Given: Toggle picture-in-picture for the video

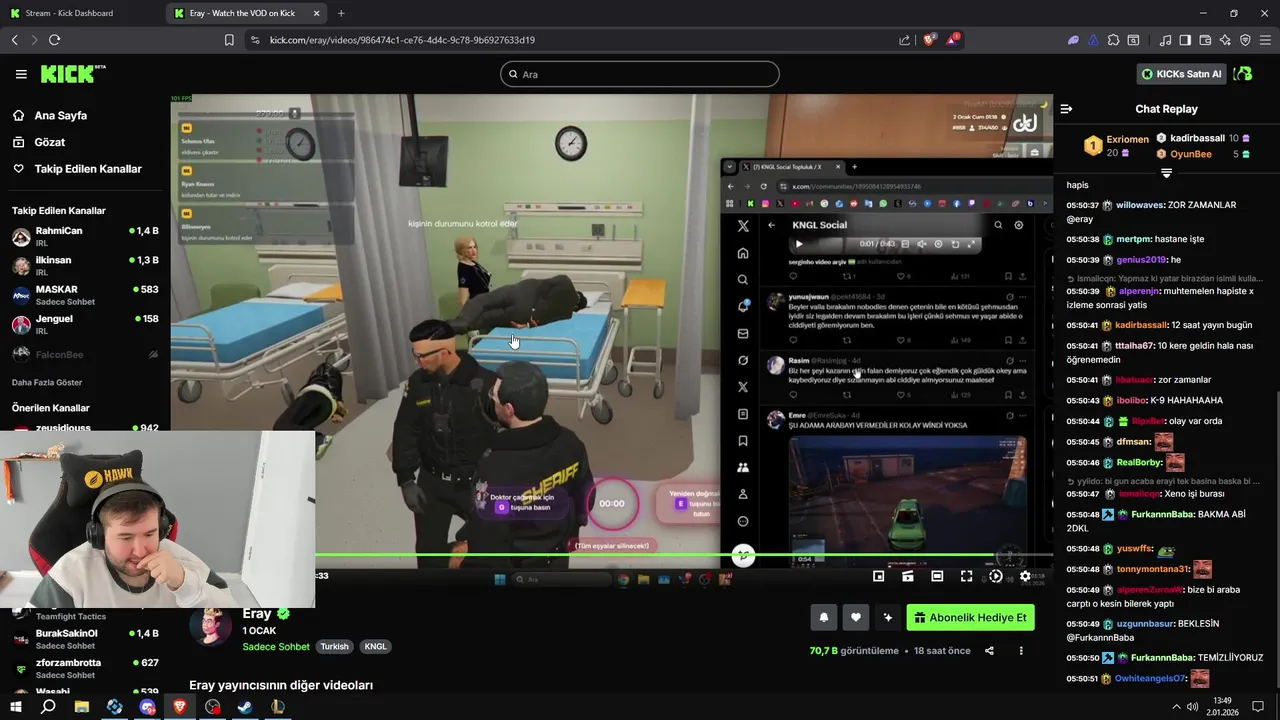Looking at the screenshot, I should point(878,576).
